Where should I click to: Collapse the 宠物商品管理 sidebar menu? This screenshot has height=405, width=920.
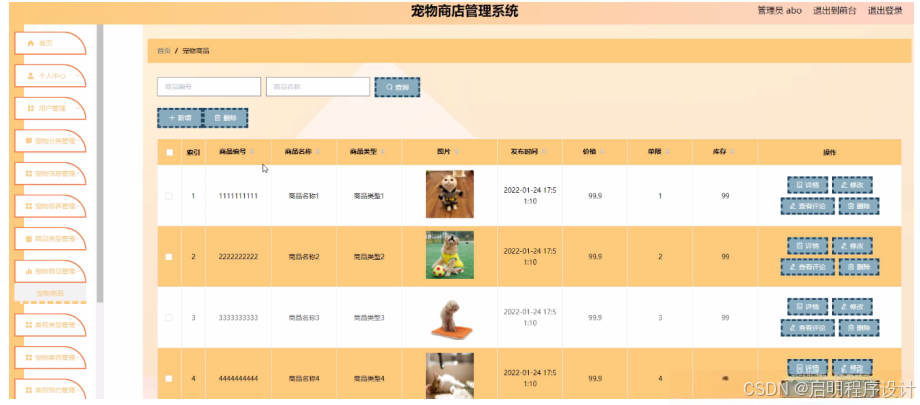[50, 271]
